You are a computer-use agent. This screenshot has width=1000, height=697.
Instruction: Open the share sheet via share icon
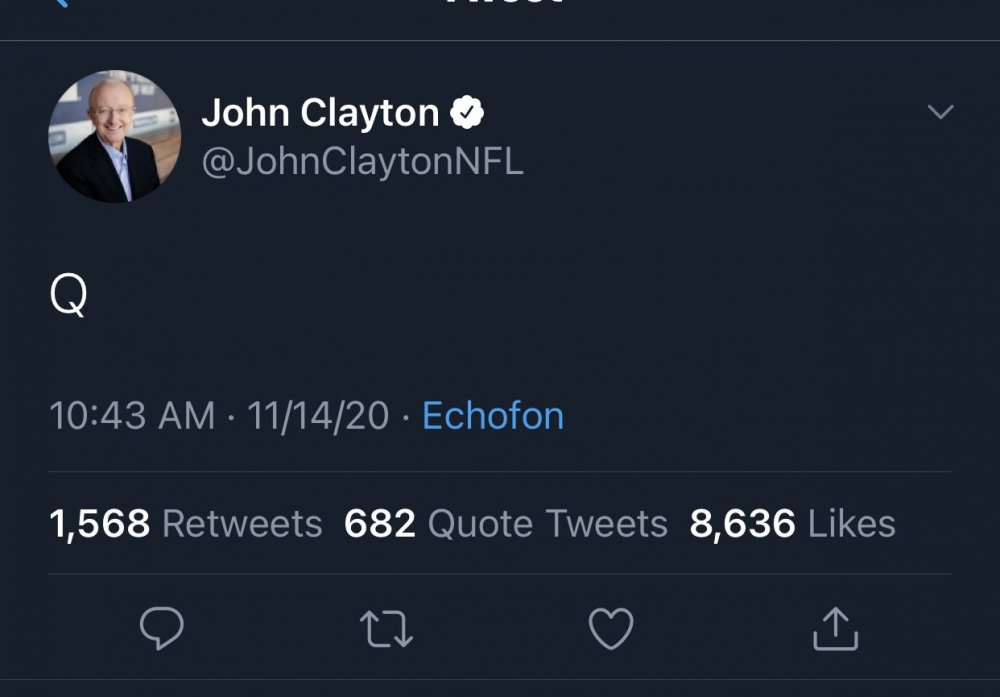tap(834, 629)
